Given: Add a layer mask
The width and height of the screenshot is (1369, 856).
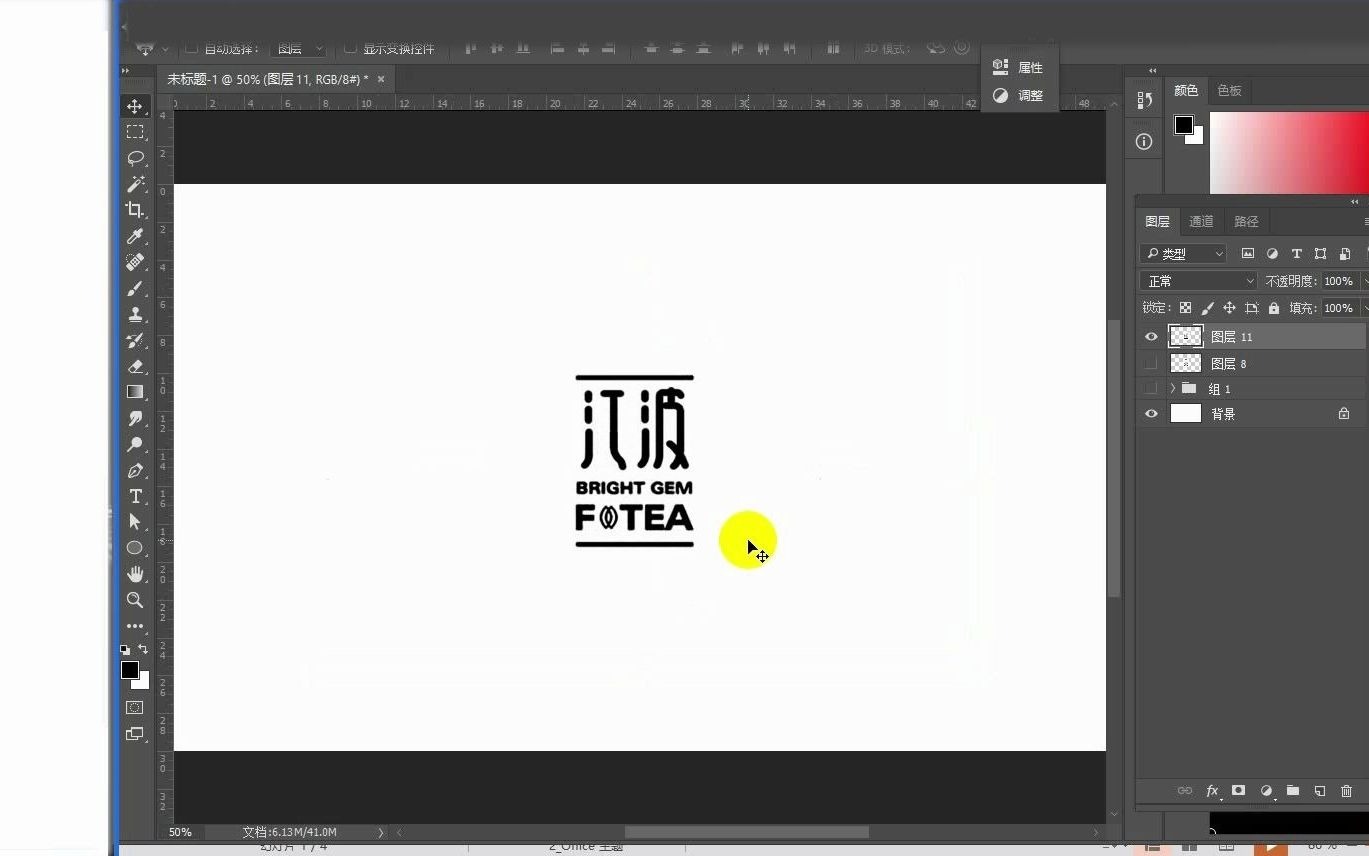Looking at the screenshot, I should click(1238, 791).
